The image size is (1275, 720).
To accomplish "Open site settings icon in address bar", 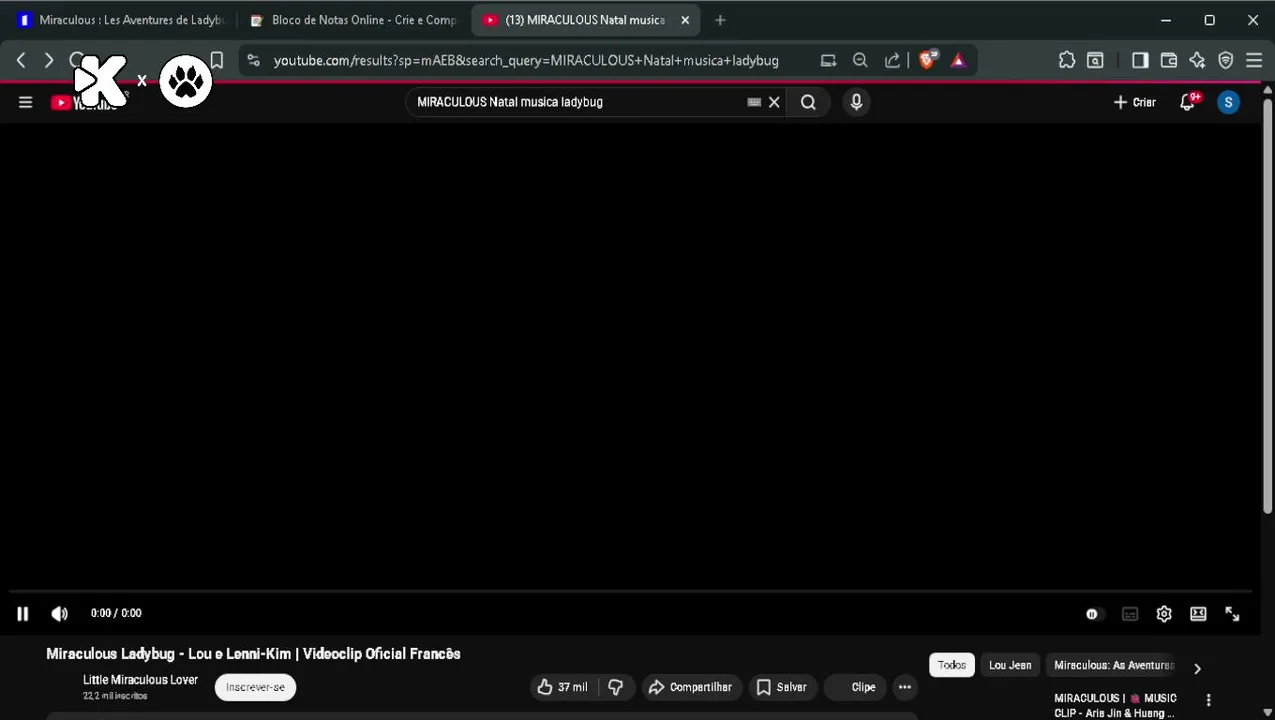I will coord(253,60).
